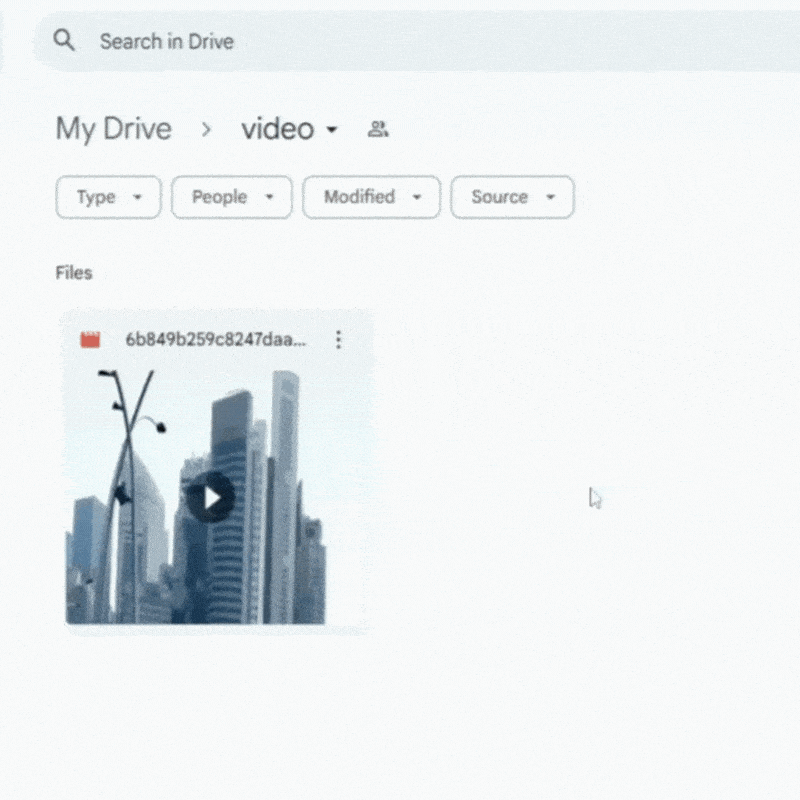The height and width of the screenshot is (800, 800).
Task: Click the People filter chip icon
Action: (231, 197)
